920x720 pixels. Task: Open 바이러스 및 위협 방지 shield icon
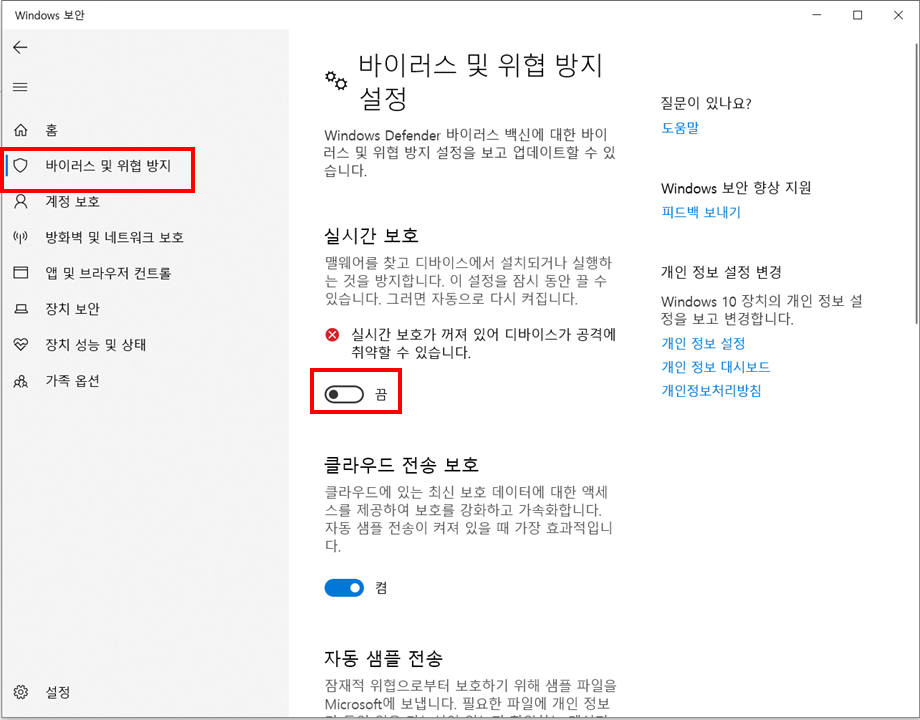21,166
